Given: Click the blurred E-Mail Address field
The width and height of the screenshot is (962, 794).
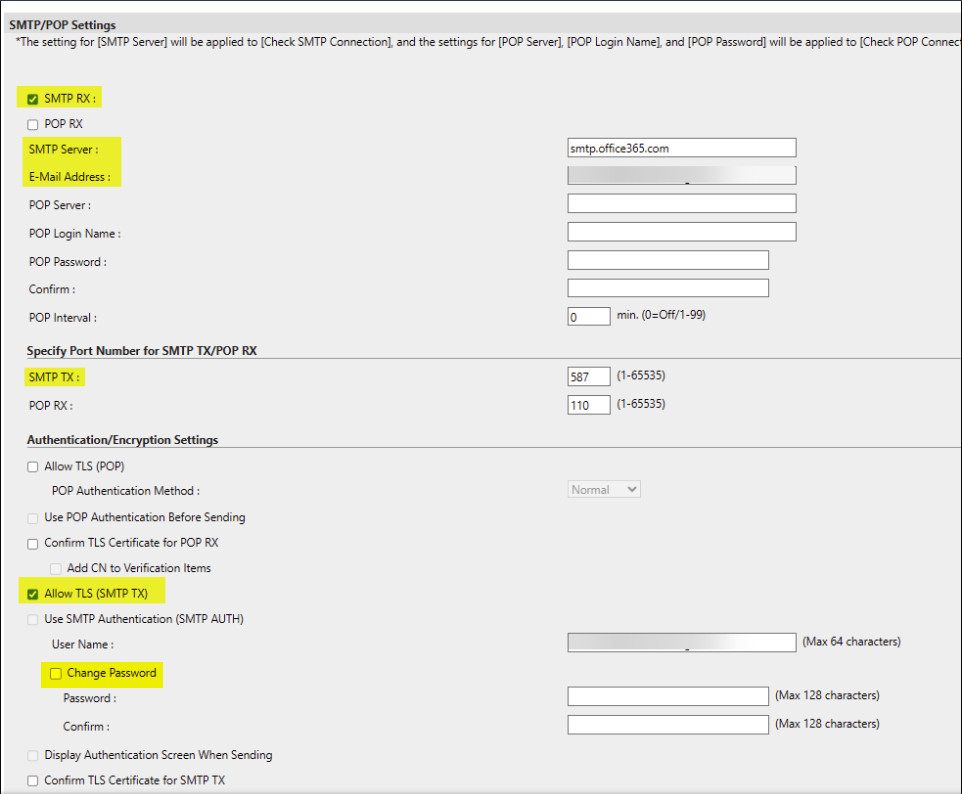Looking at the screenshot, I should click(681, 176).
